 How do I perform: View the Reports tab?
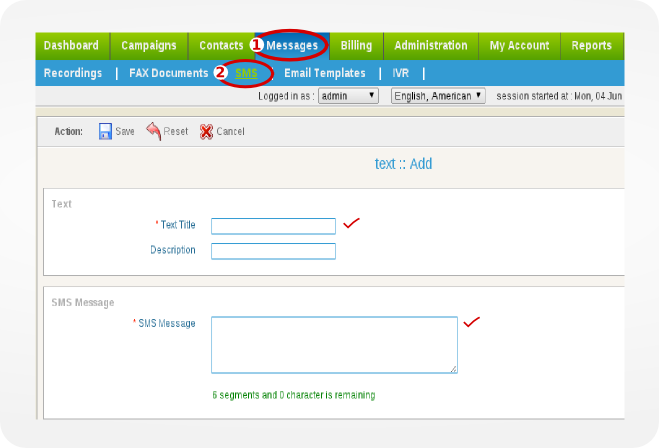[592, 45]
